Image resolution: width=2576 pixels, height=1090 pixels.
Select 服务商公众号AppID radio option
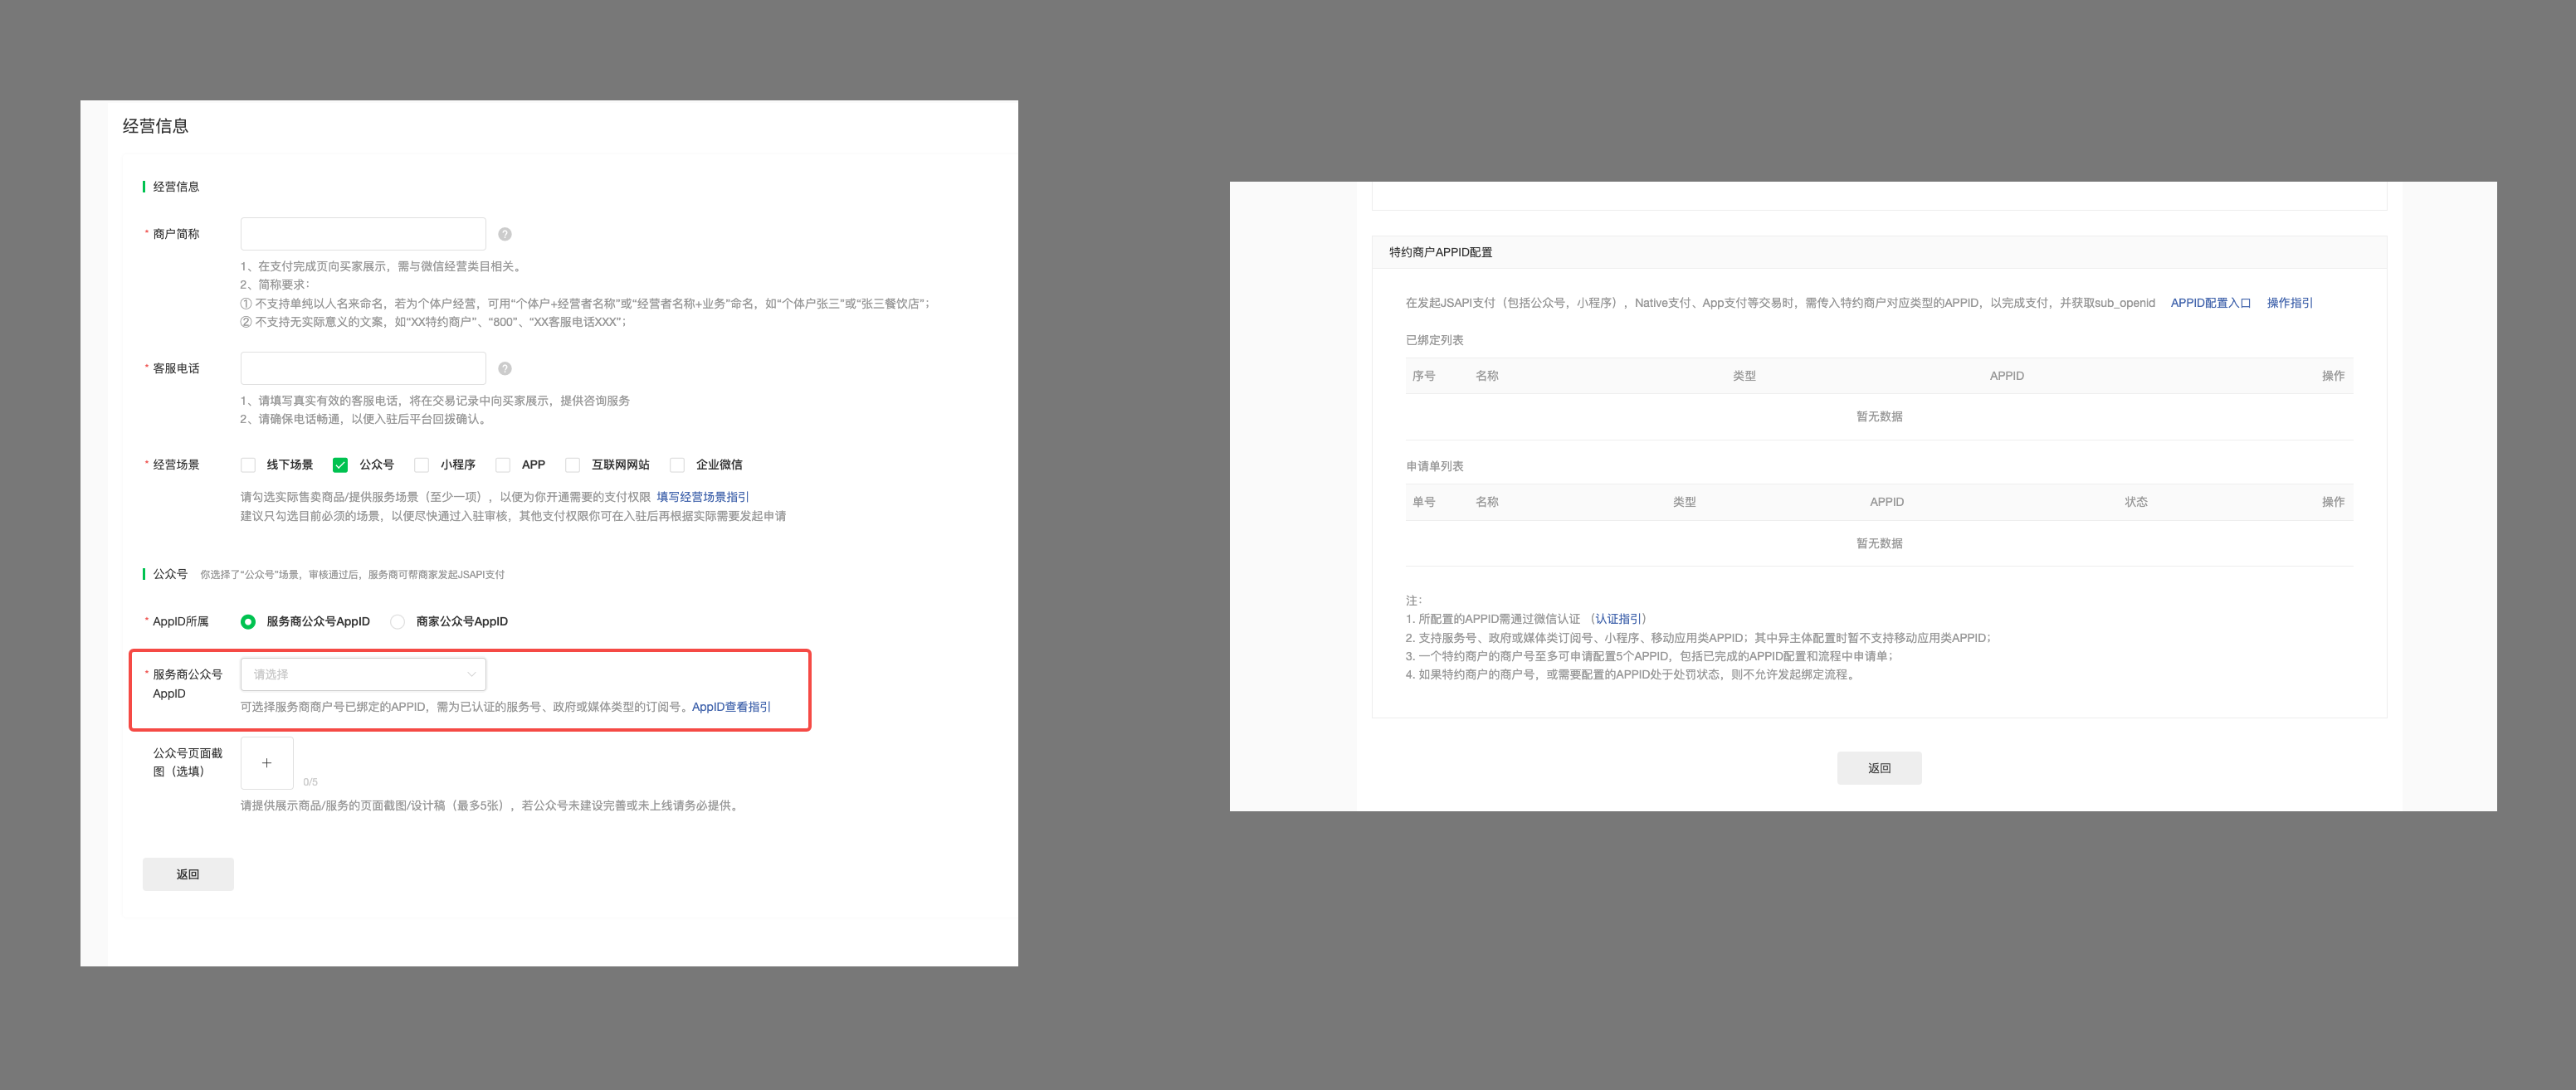pyautogui.click(x=248, y=622)
